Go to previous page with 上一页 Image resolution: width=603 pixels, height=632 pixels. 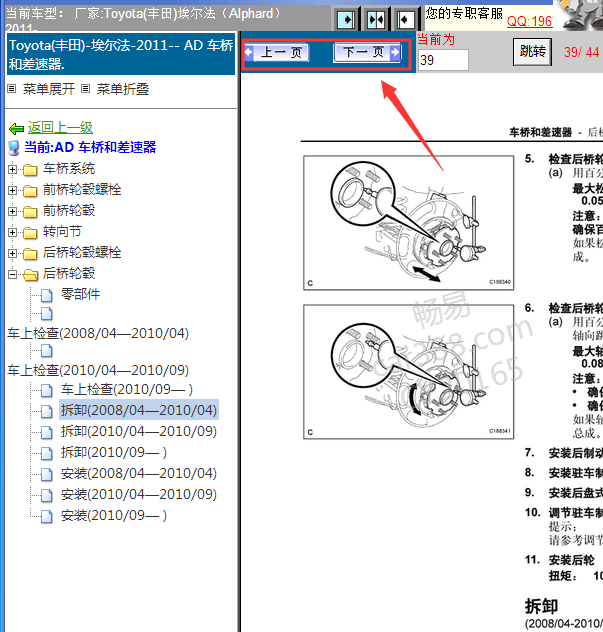[x=277, y=52]
